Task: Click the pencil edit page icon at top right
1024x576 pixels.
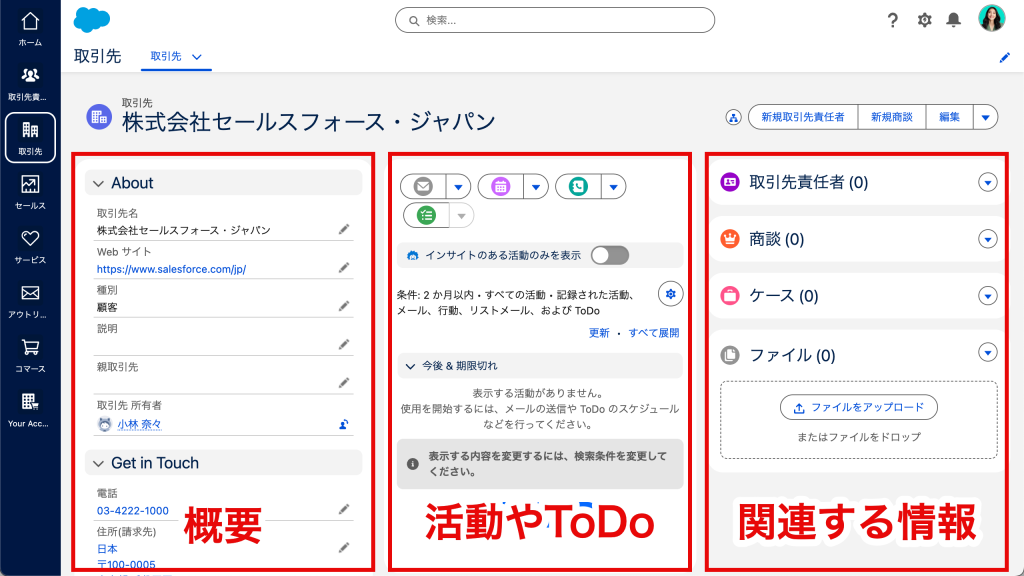Action: point(1004,57)
